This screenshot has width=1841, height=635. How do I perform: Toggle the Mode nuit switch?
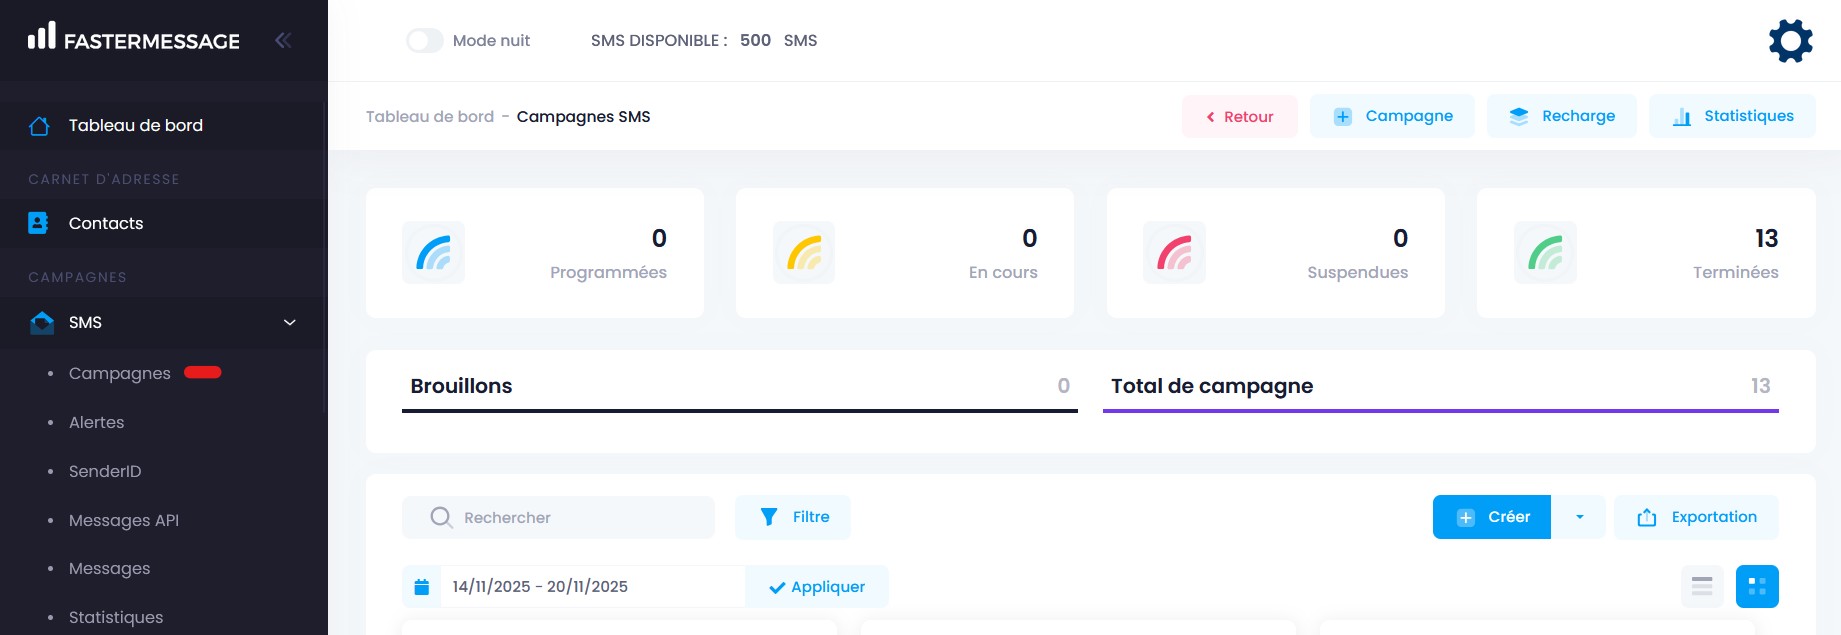[425, 41]
